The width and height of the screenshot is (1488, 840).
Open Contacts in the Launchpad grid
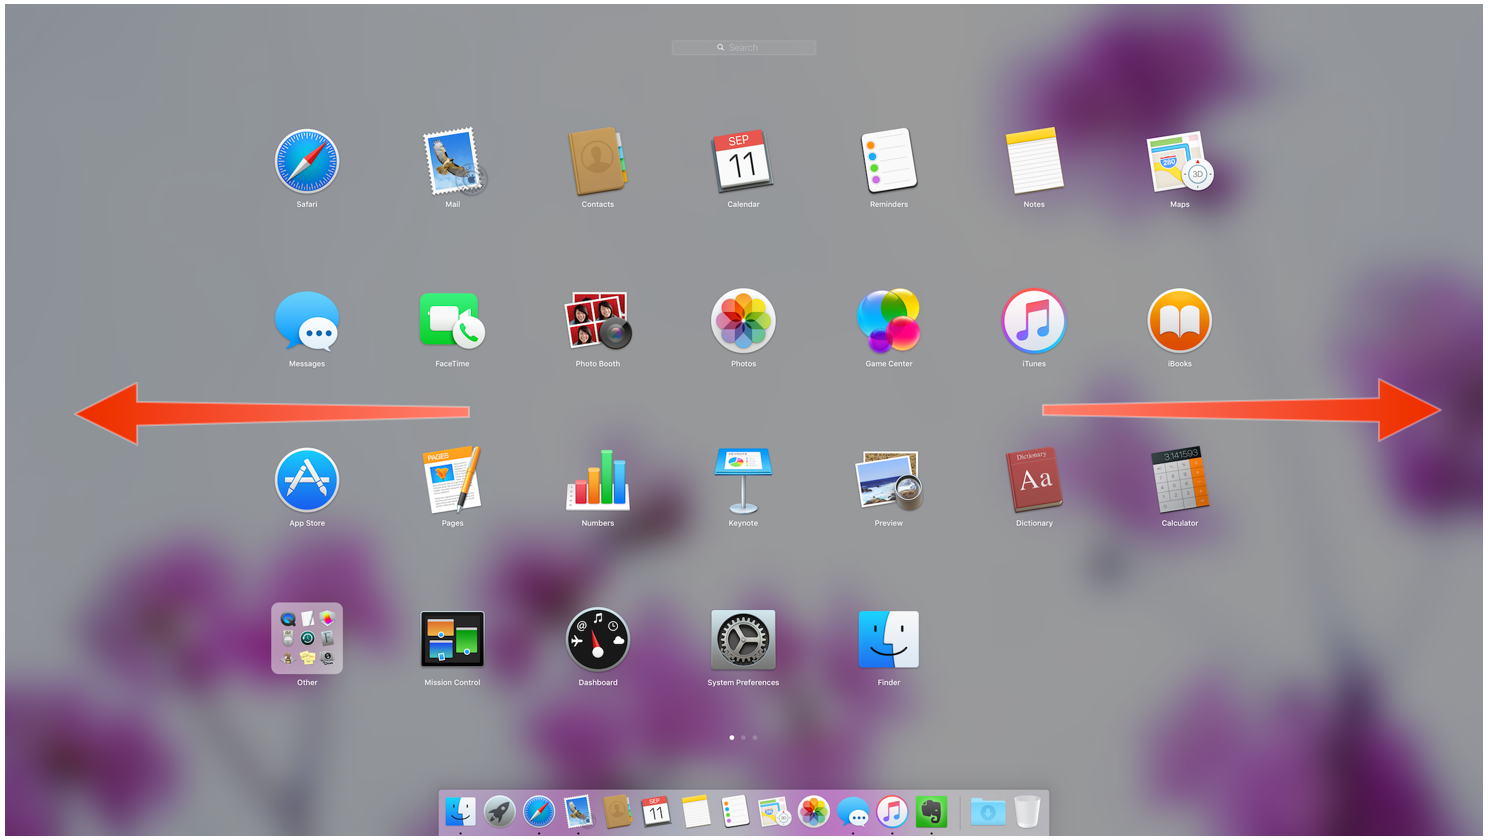click(x=598, y=161)
